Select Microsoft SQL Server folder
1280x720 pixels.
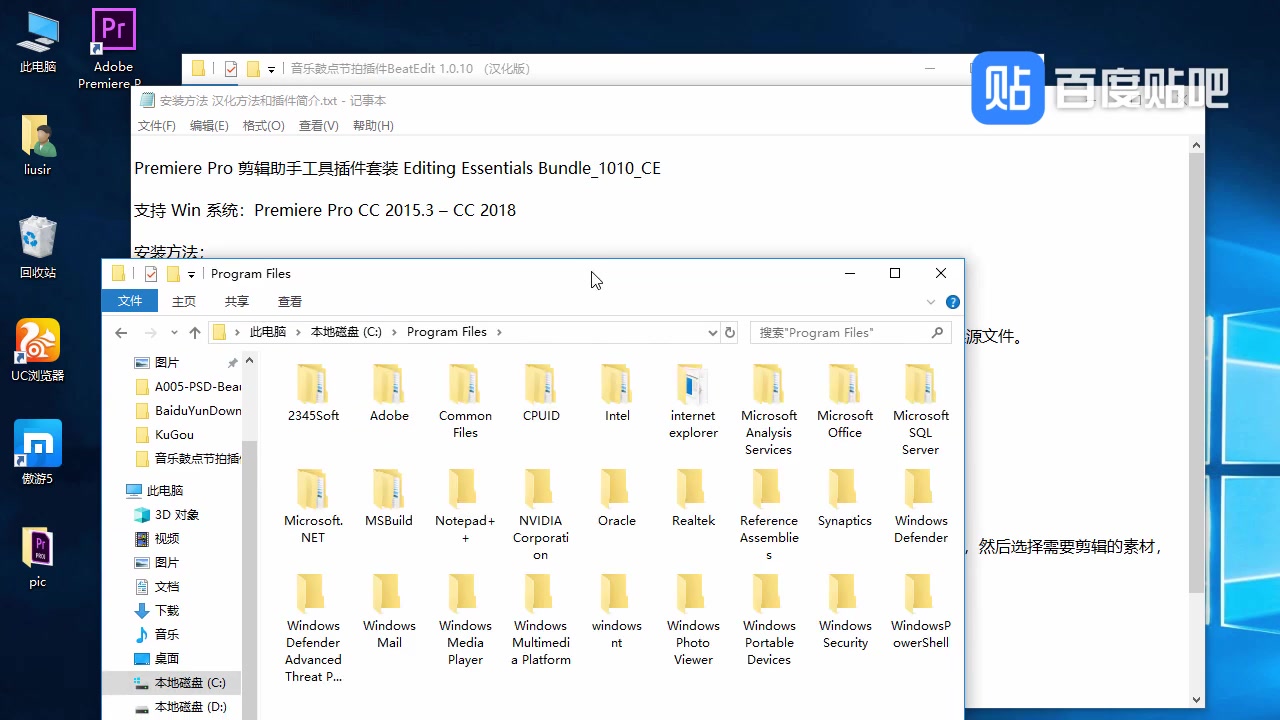click(x=921, y=410)
